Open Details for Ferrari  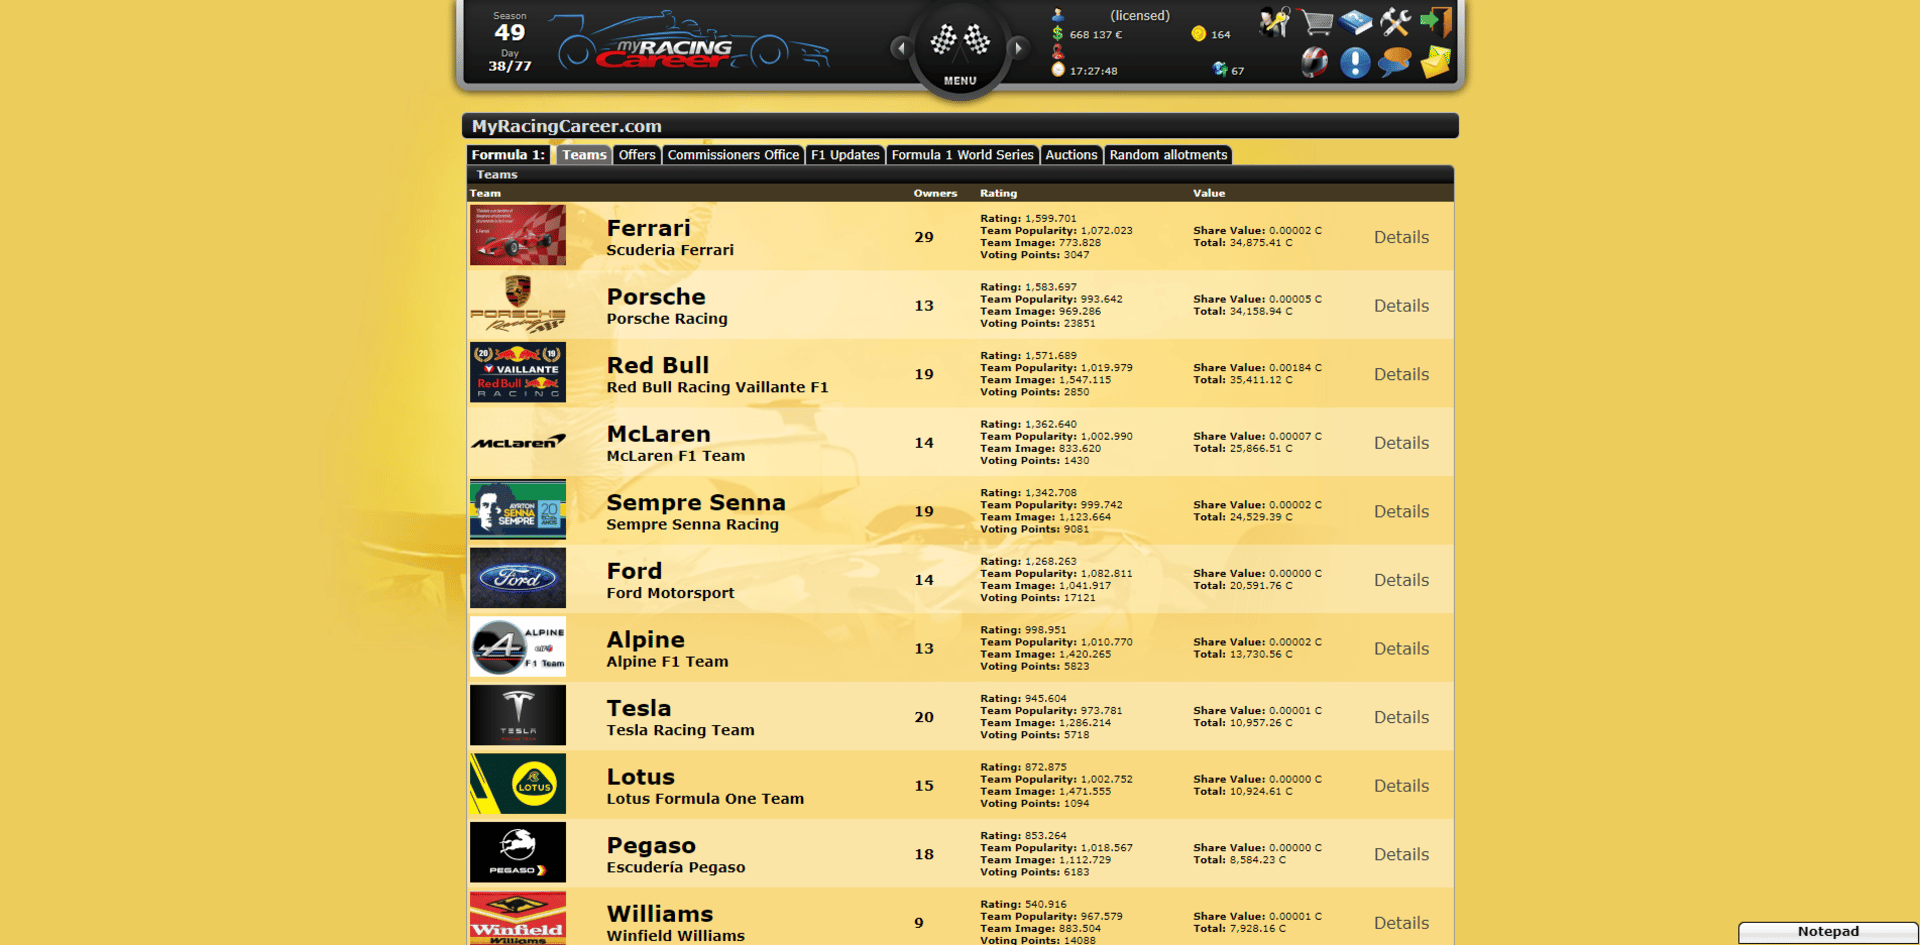1401,237
